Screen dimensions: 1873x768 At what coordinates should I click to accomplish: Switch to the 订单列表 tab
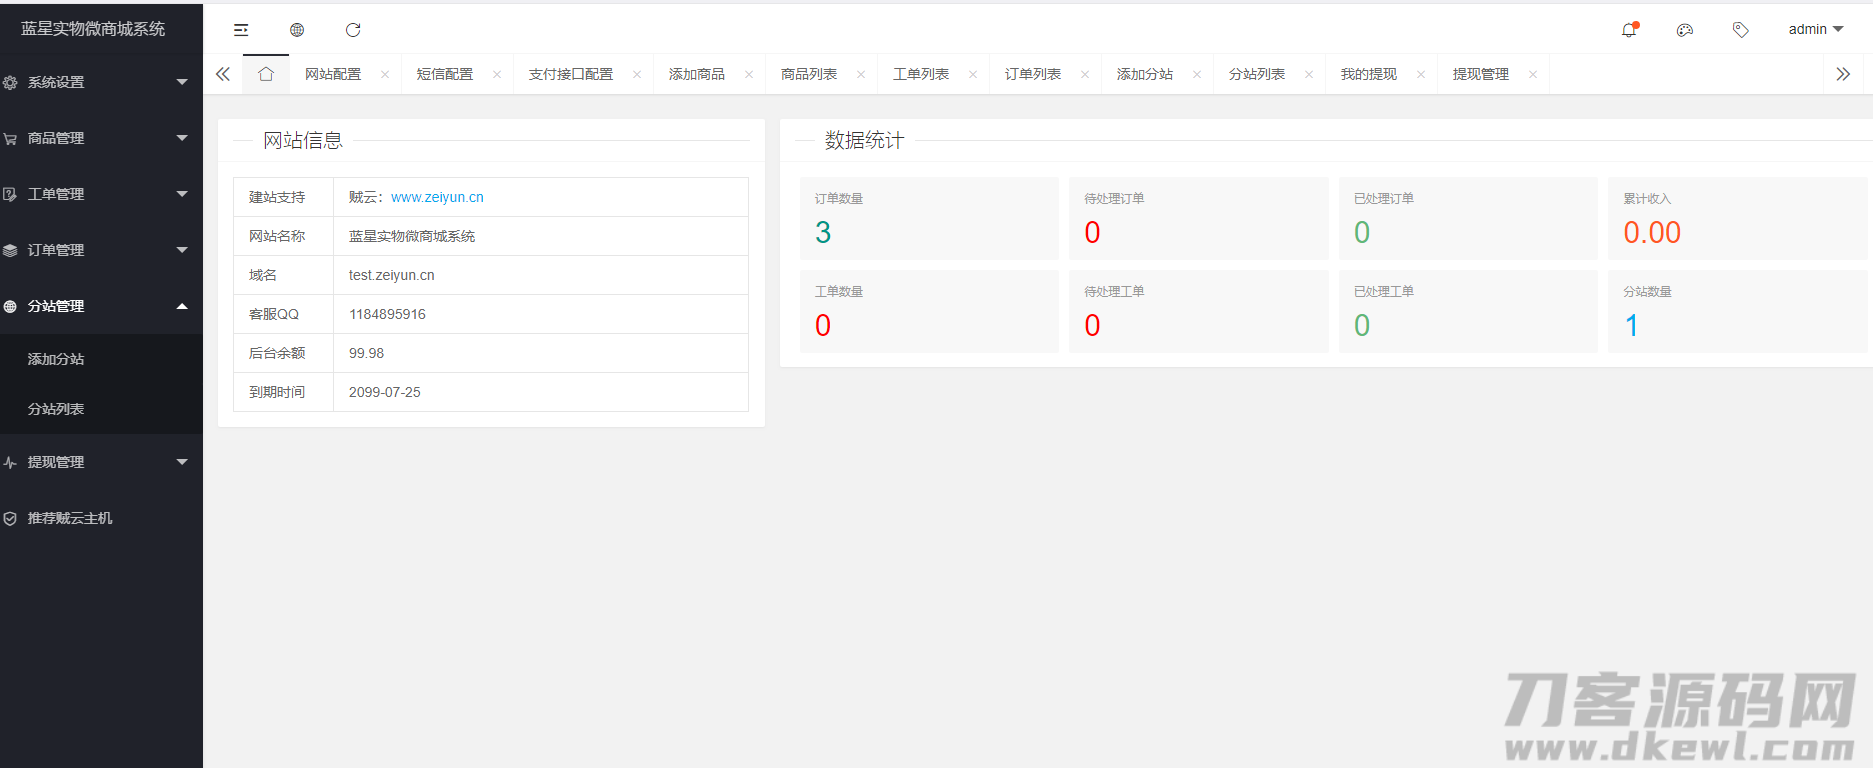[1033, 74]
